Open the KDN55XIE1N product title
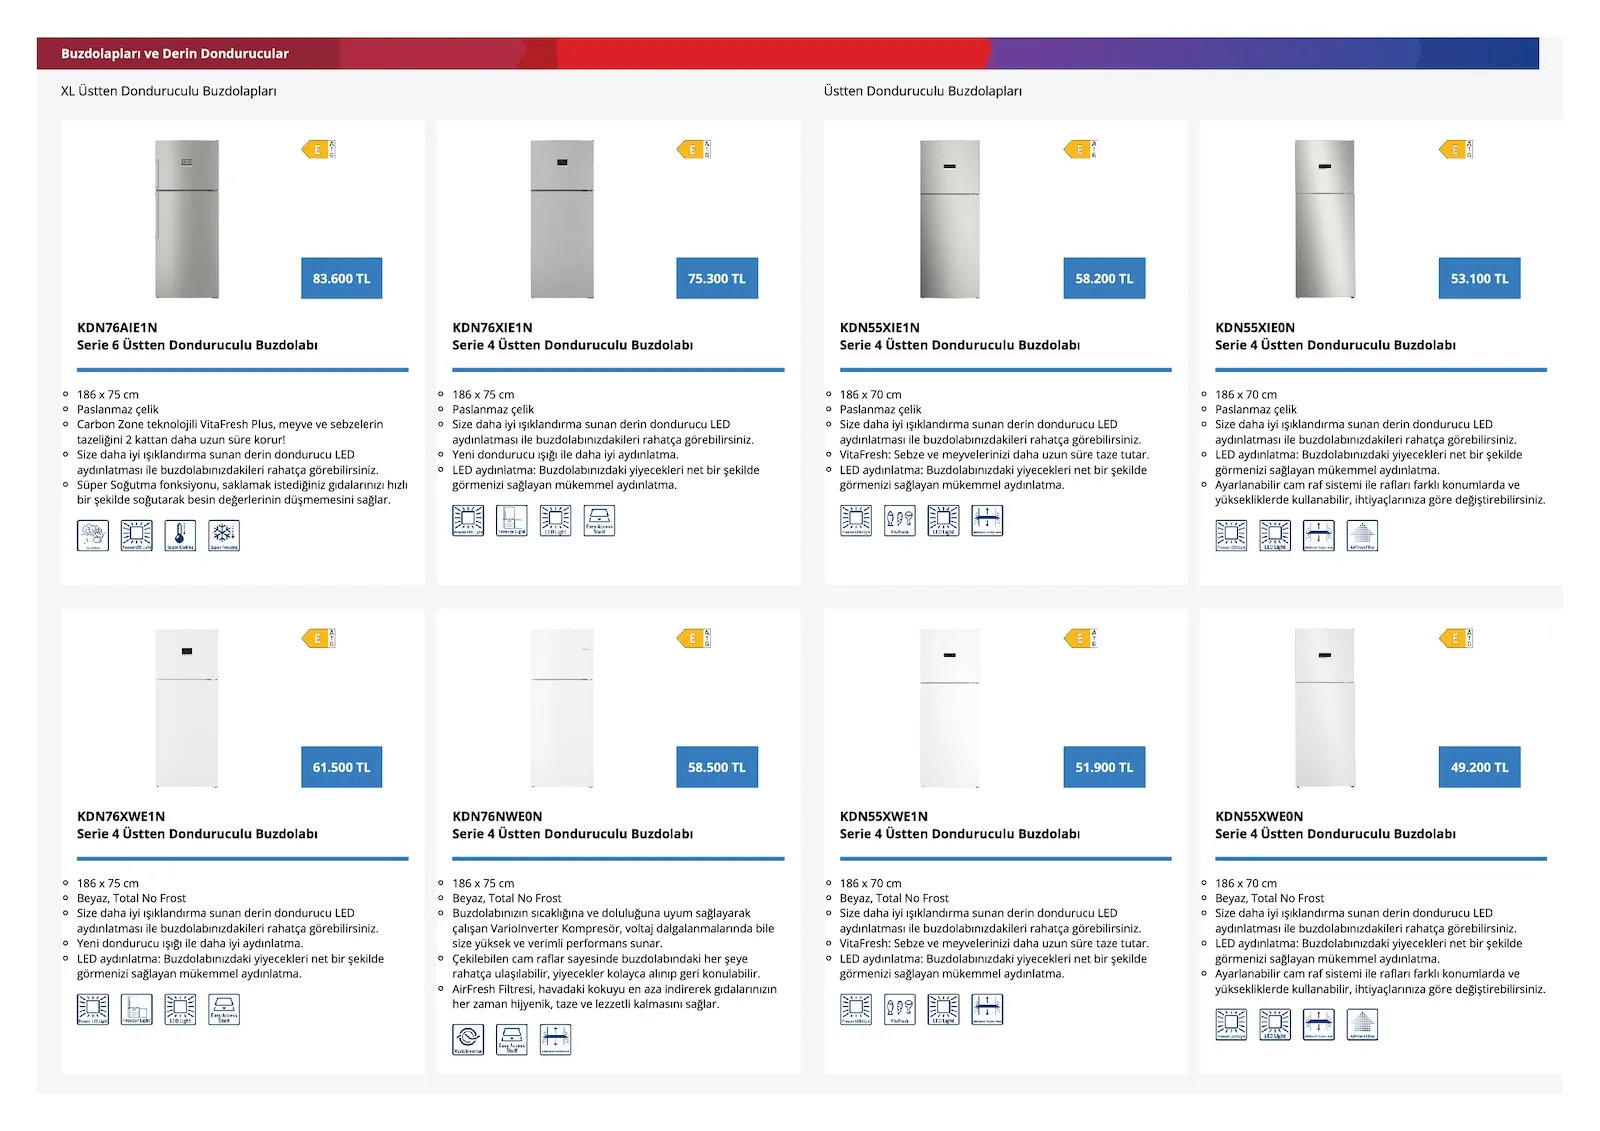This screenshot has width=1600, height=1131. [879, 328]
